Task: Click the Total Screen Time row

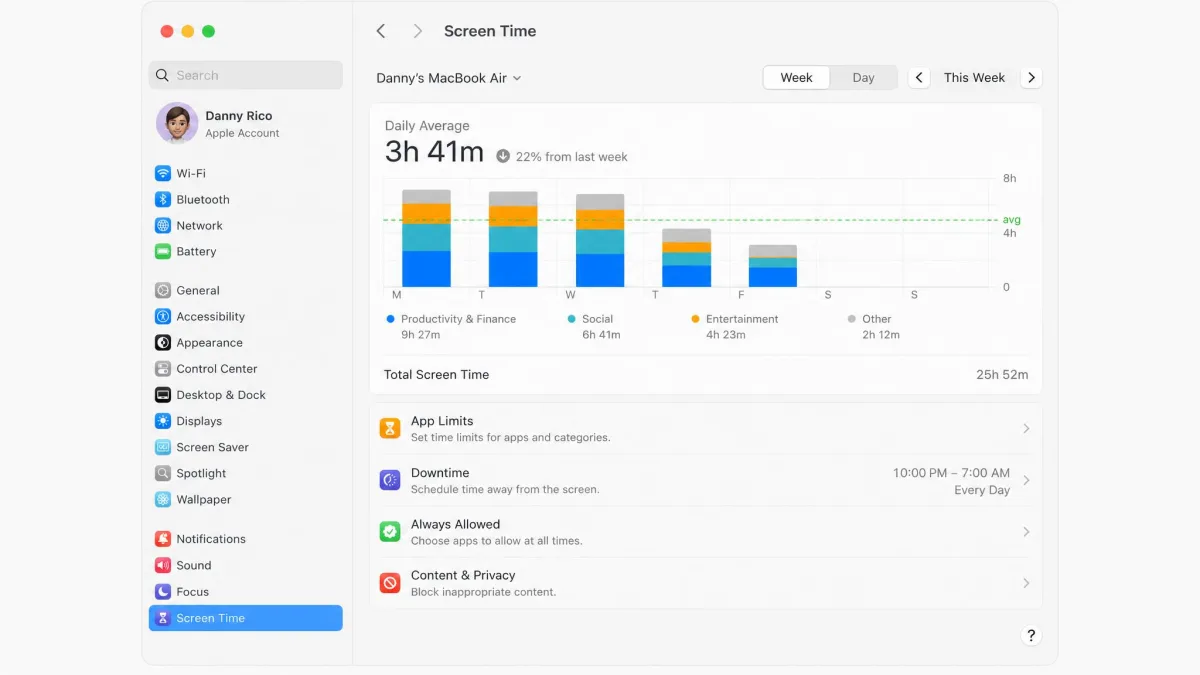Action: click(x=706, y=375)
